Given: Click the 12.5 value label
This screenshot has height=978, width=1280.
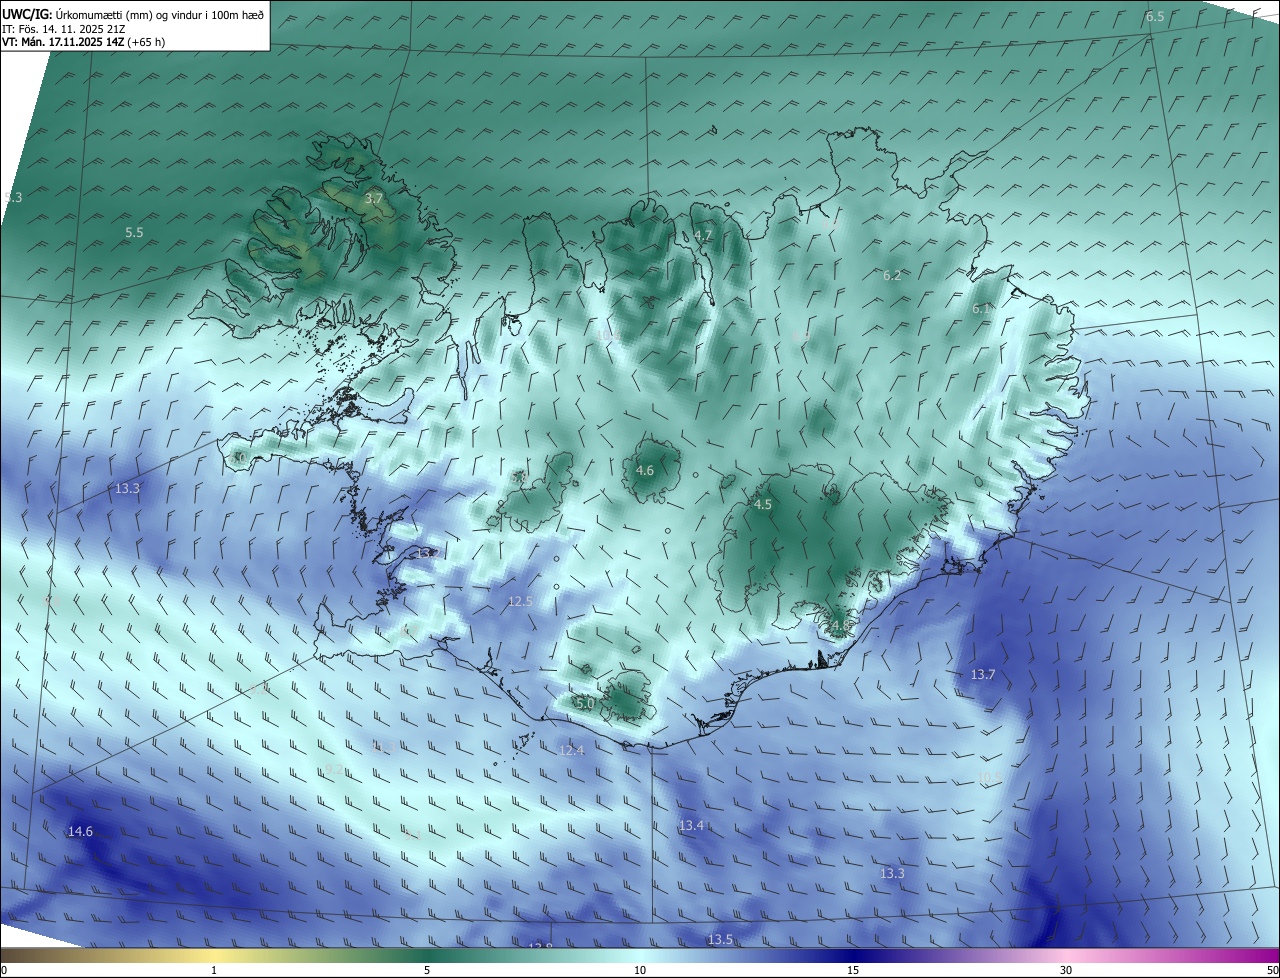Looking at the screenshot, I should (x=520, y=601).
